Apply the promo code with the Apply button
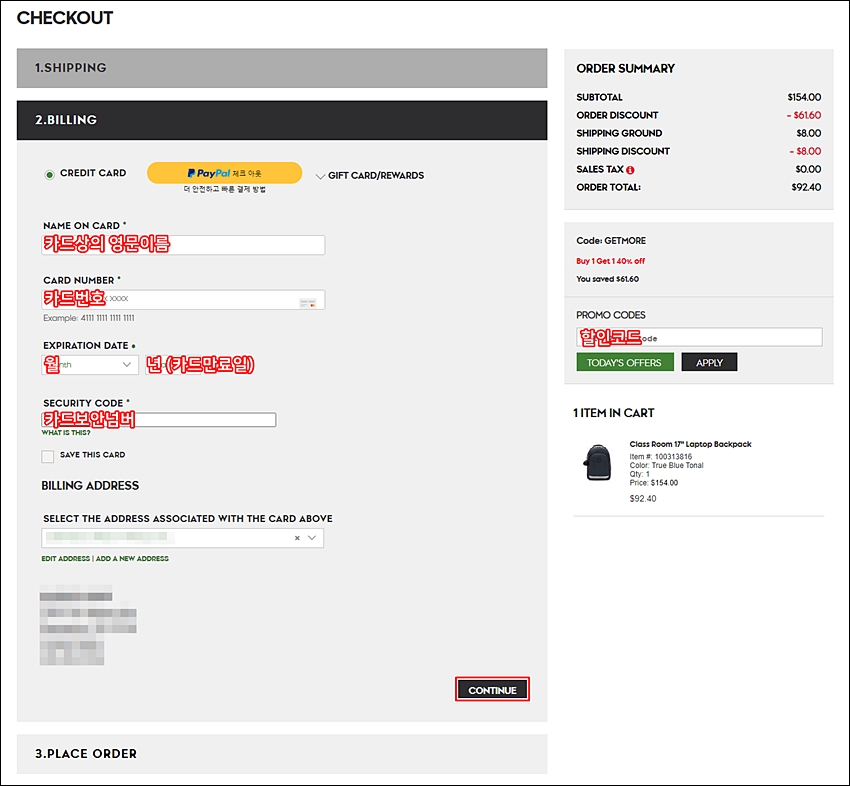Screen dimensions: 850x786 coord(709,363)
